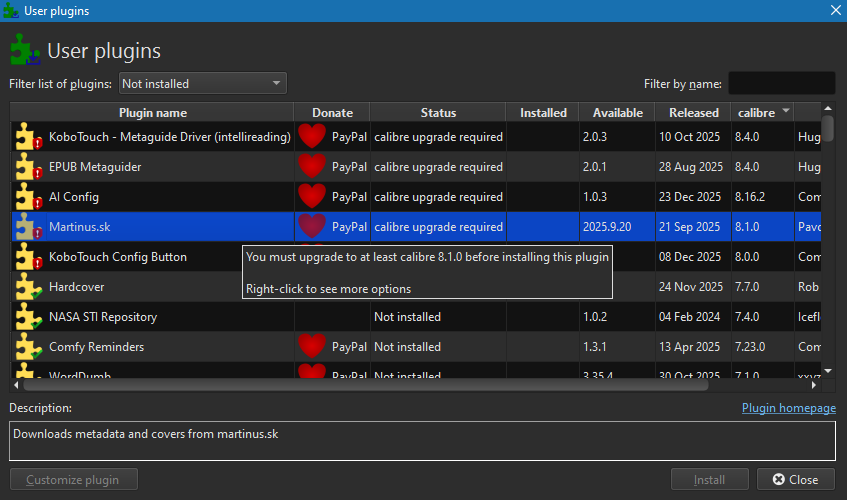Click the scroll up arrow of plugin list
The image size is (847, 500).
pyautogui.click(x=828, y=109)
